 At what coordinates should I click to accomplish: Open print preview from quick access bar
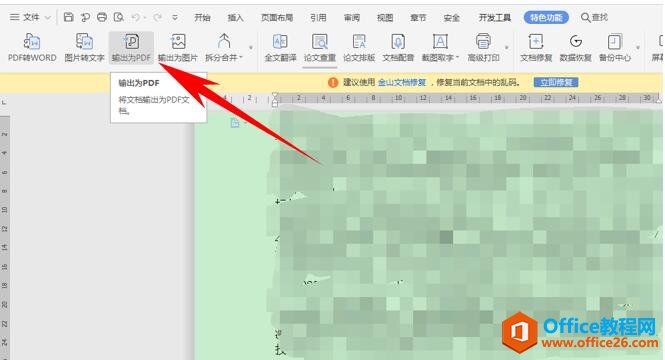[x=119, y=17]
